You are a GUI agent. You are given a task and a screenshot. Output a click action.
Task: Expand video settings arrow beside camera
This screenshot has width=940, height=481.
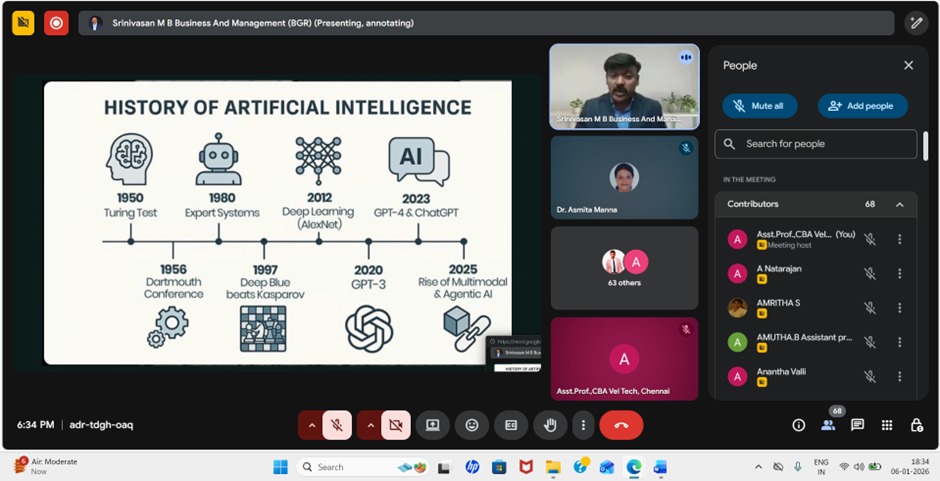click(369, 425)
